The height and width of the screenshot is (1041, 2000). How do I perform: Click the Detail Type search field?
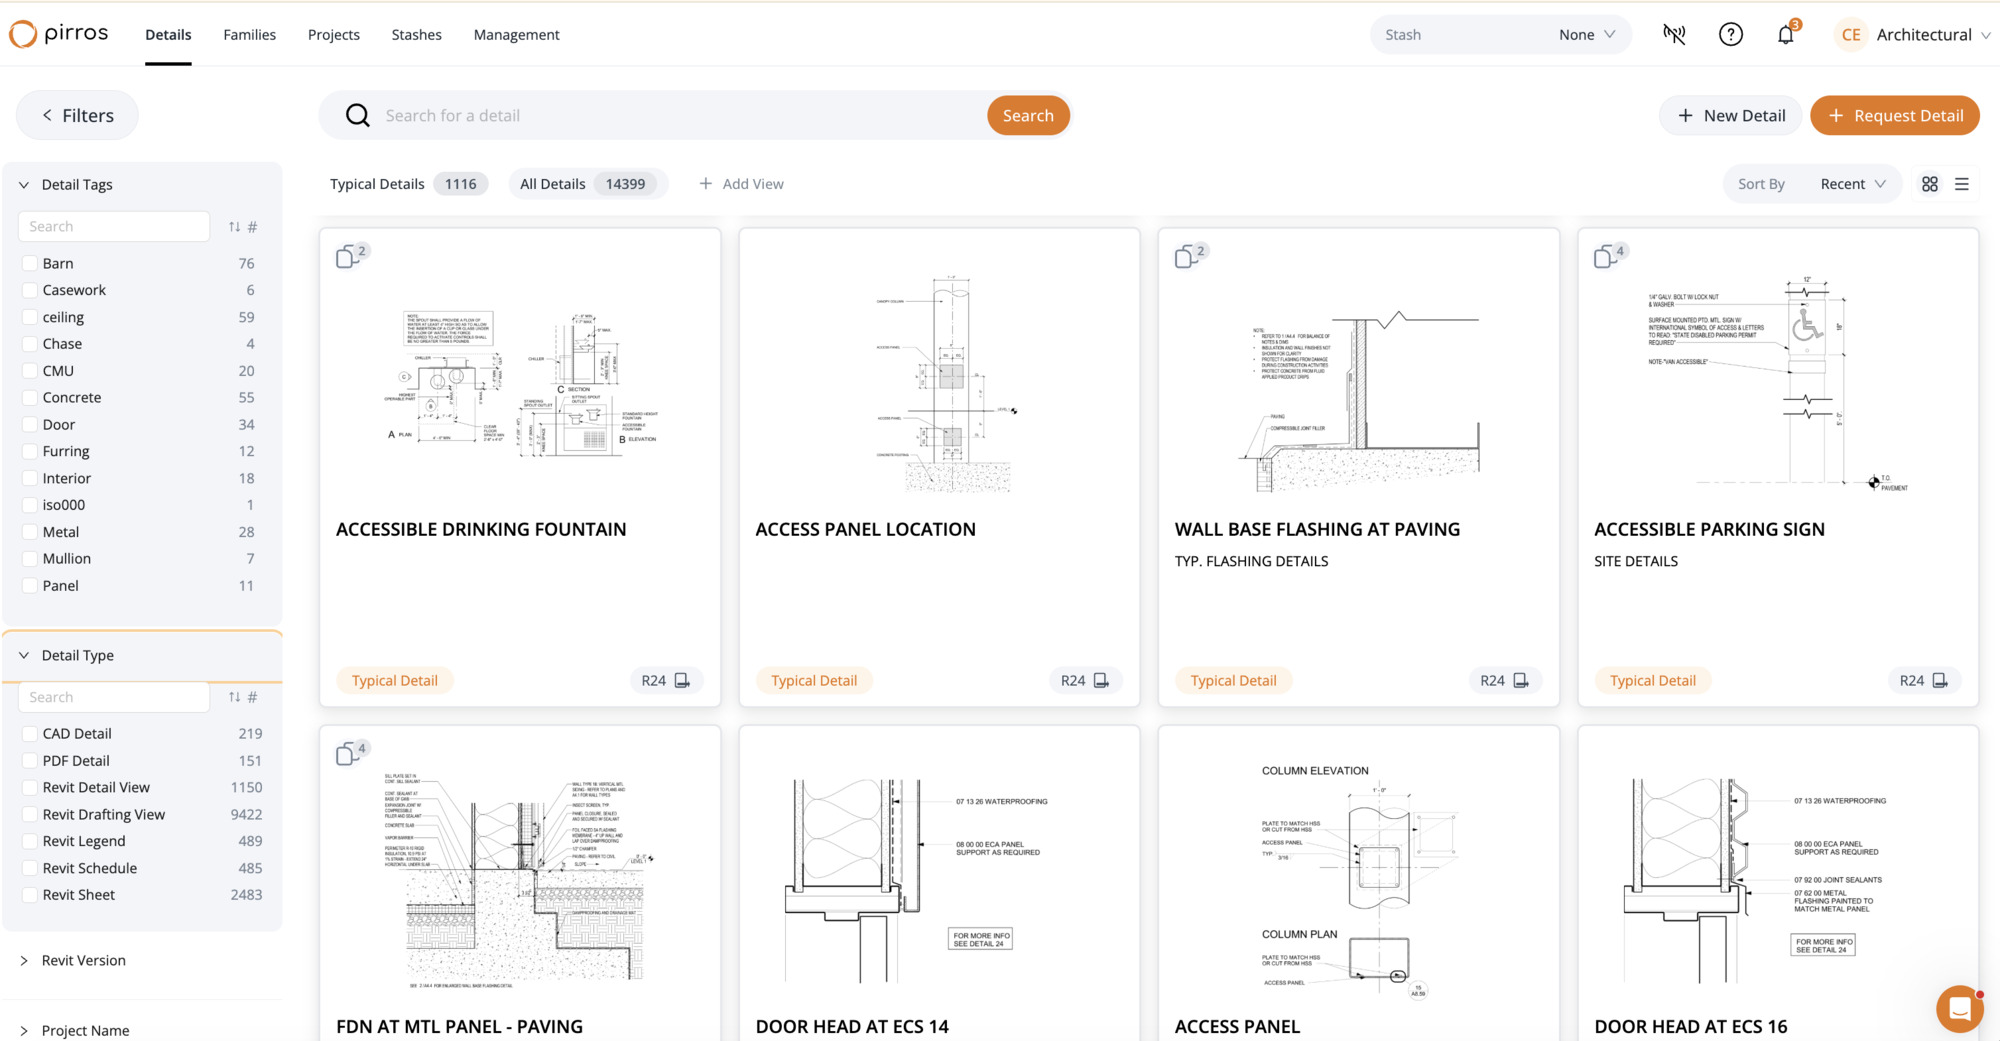point(114,697)
